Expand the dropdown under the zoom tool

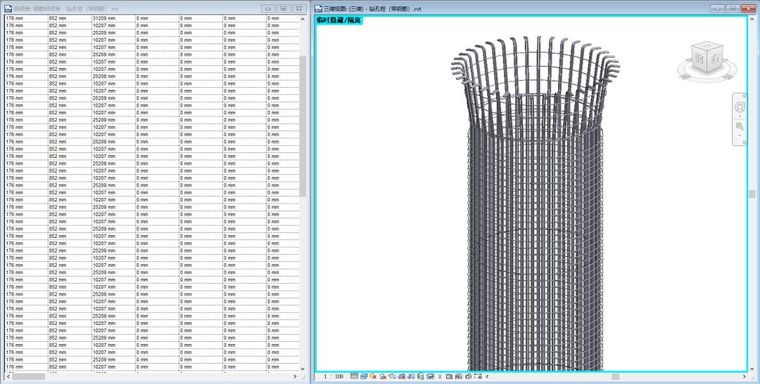[x=740, y=136]
